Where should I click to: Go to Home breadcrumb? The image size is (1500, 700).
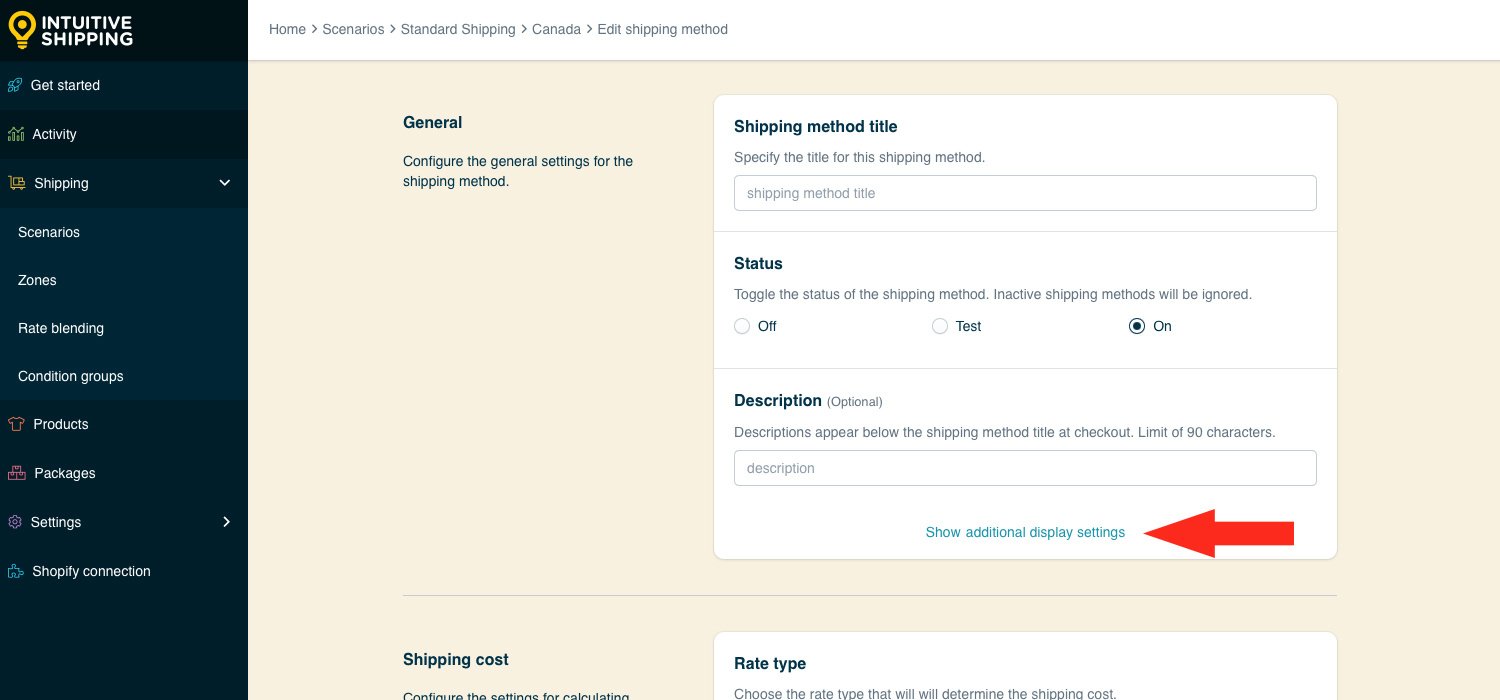[287, 29]
